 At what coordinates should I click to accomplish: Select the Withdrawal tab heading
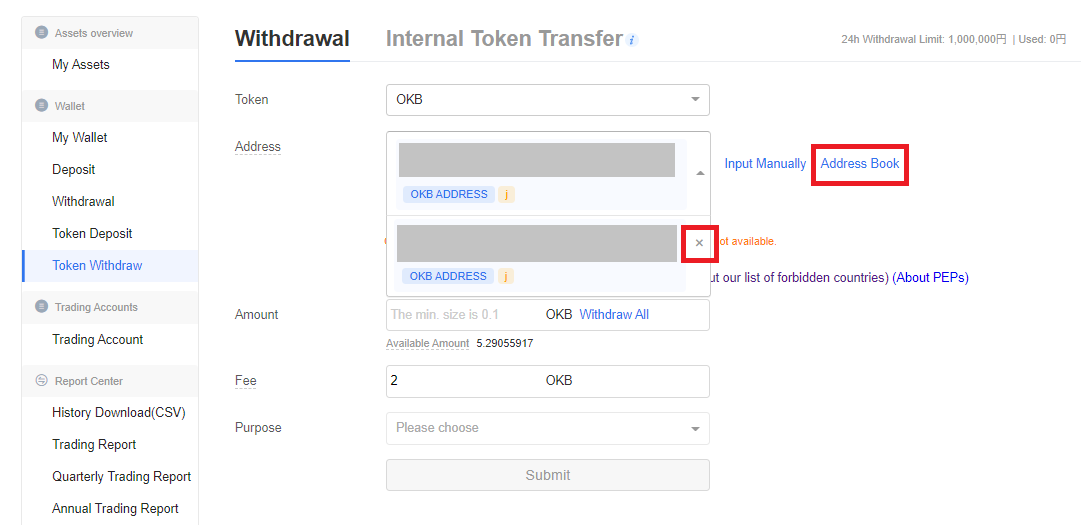[292, 38]
